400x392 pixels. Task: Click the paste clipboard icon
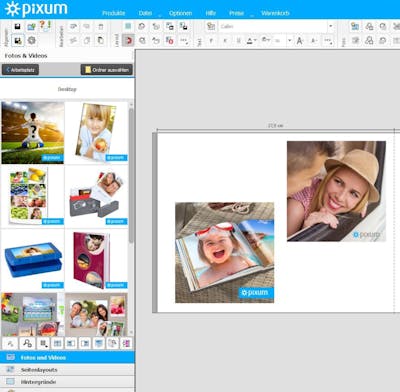100,41
